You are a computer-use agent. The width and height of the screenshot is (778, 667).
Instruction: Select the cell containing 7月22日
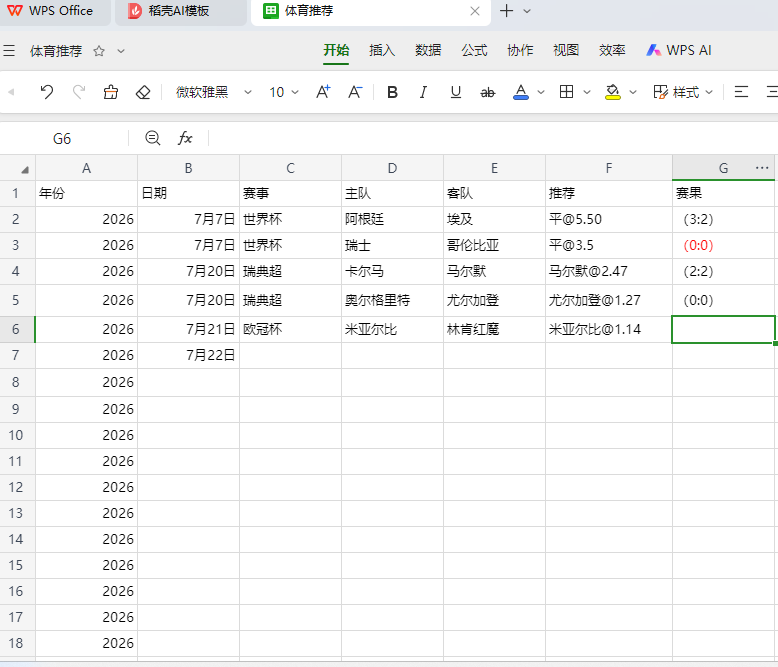[189, 355]
